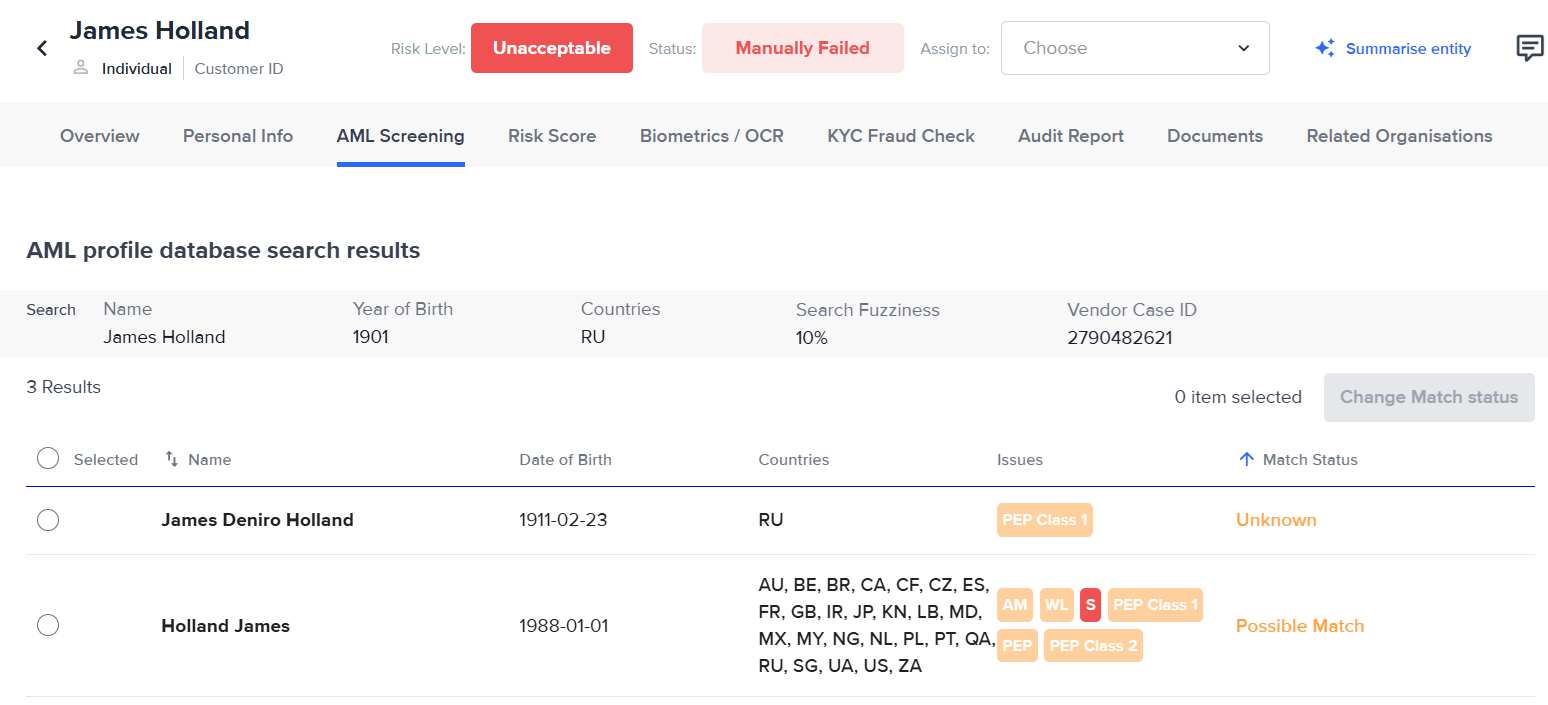This screenshot has width=1548, height=705.
Task: Select the James Deniro Holland result row
Action: pyautogui.click(x=48, y=520)
